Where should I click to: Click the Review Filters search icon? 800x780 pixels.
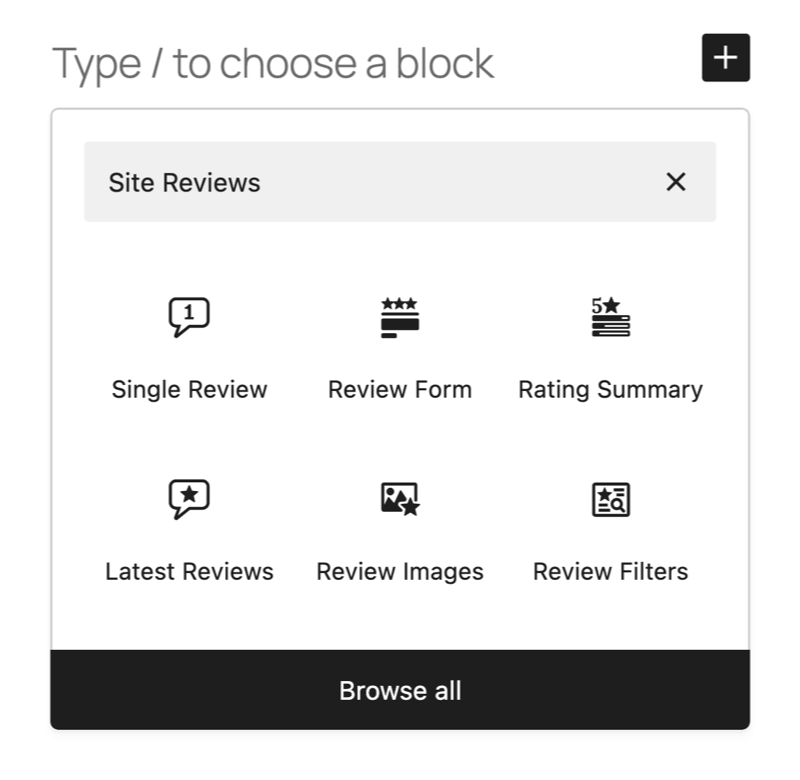pyautogui.click(x=610, y=498)
